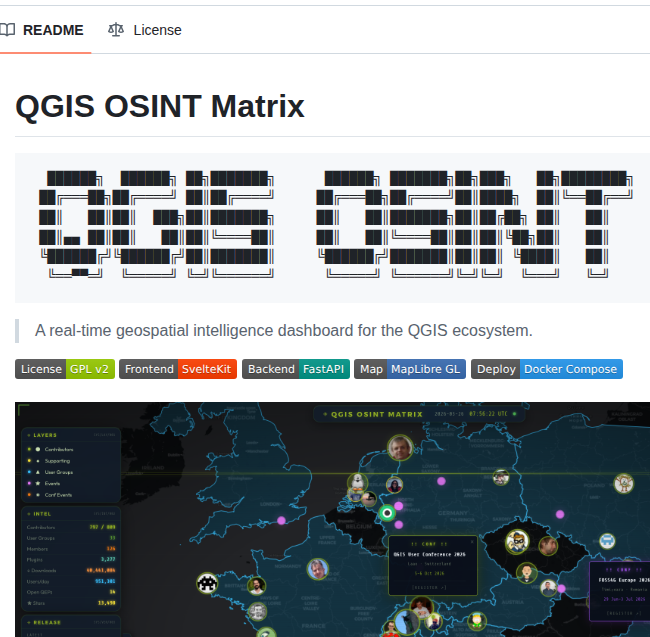
Task: Click the large avatar marker in northern Germany
Action: (x=400, y=448)
